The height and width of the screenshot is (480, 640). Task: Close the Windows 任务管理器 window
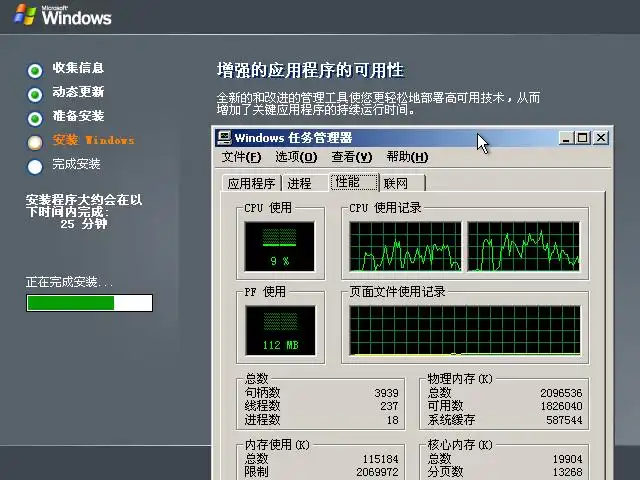pos(601,138)
